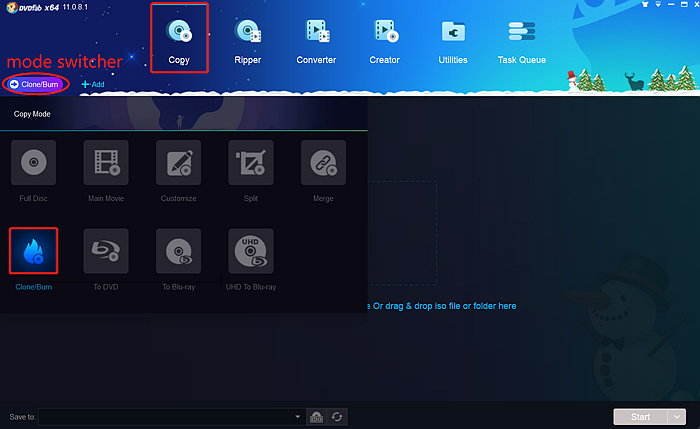Click the drag & drop ISO link
This screenshot has width=700, height=429.
(441, 306)
